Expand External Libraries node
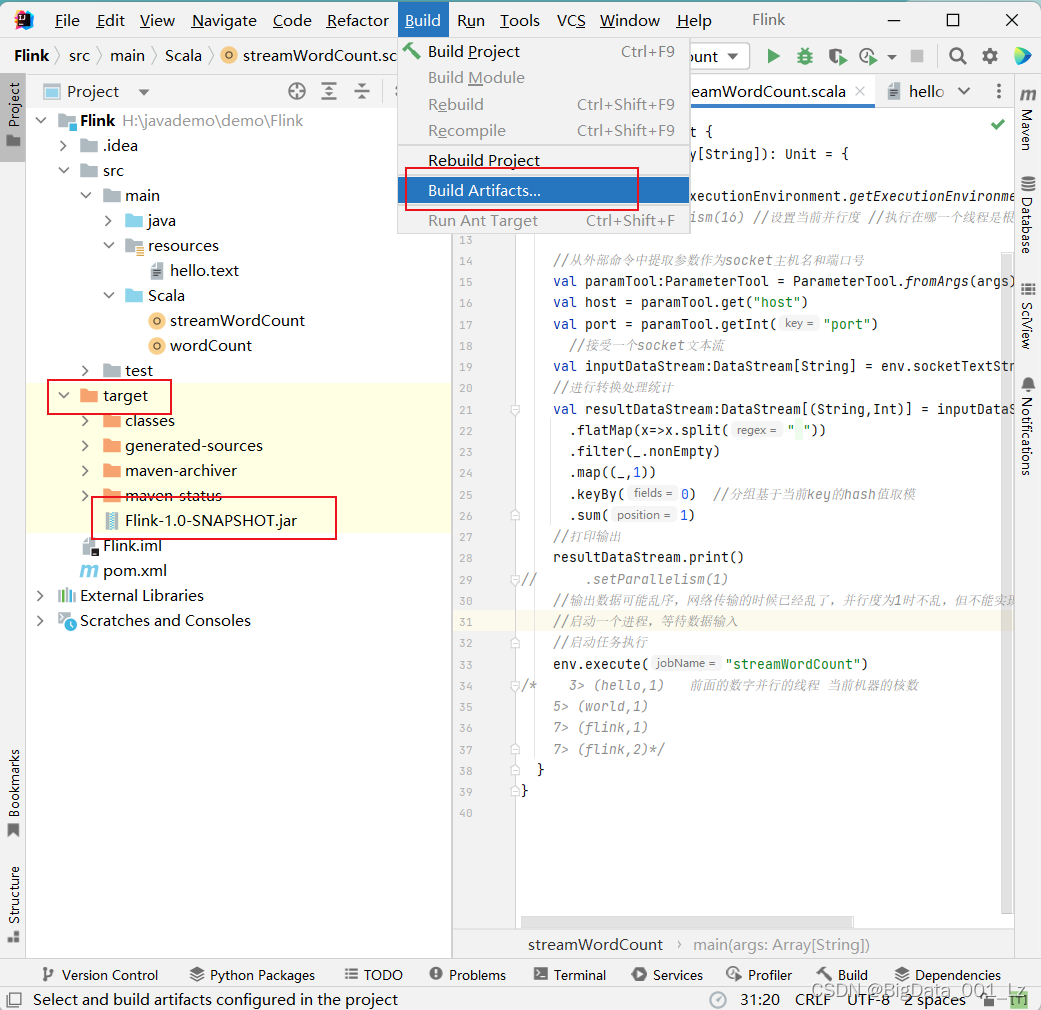This screenshot has width=1041, height=1010. 40,596
